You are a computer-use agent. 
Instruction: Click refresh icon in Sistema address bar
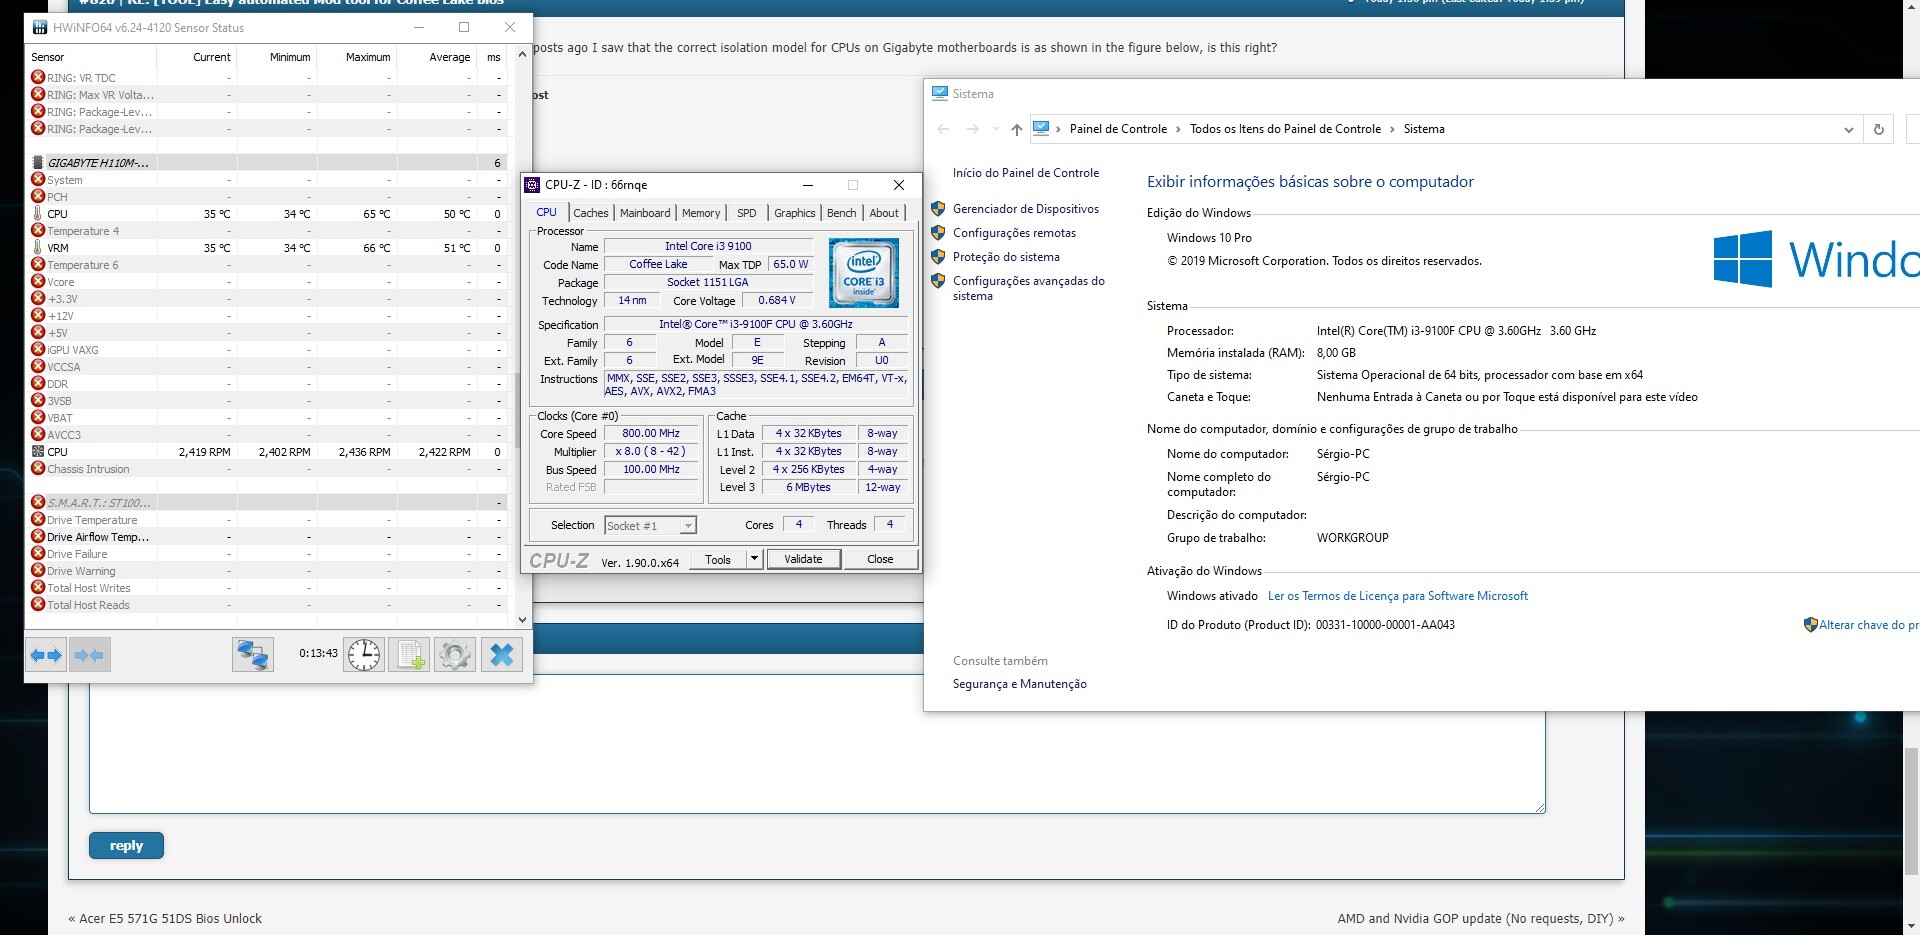1878,129
